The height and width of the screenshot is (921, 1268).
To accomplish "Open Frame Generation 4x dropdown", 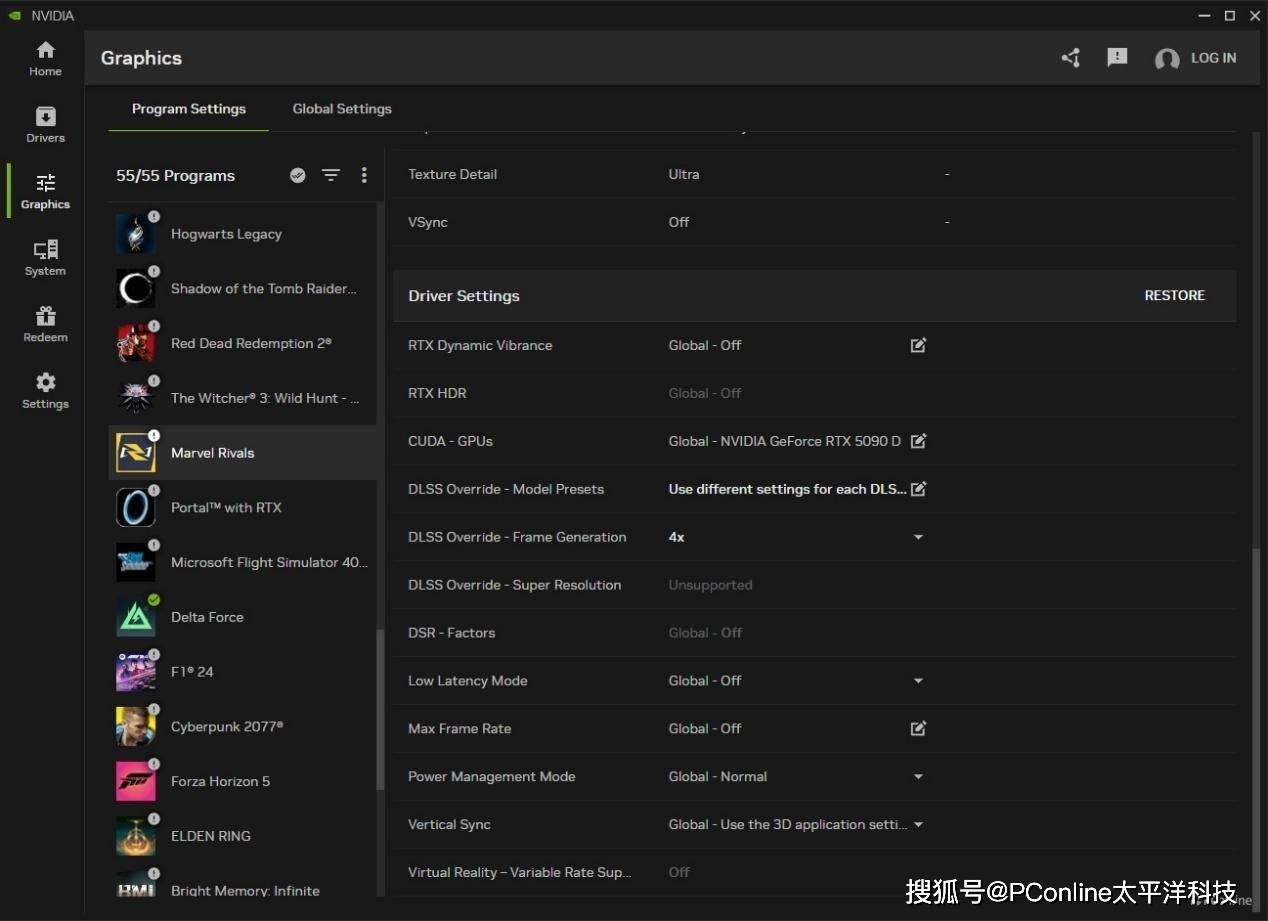I will [918, 537].
